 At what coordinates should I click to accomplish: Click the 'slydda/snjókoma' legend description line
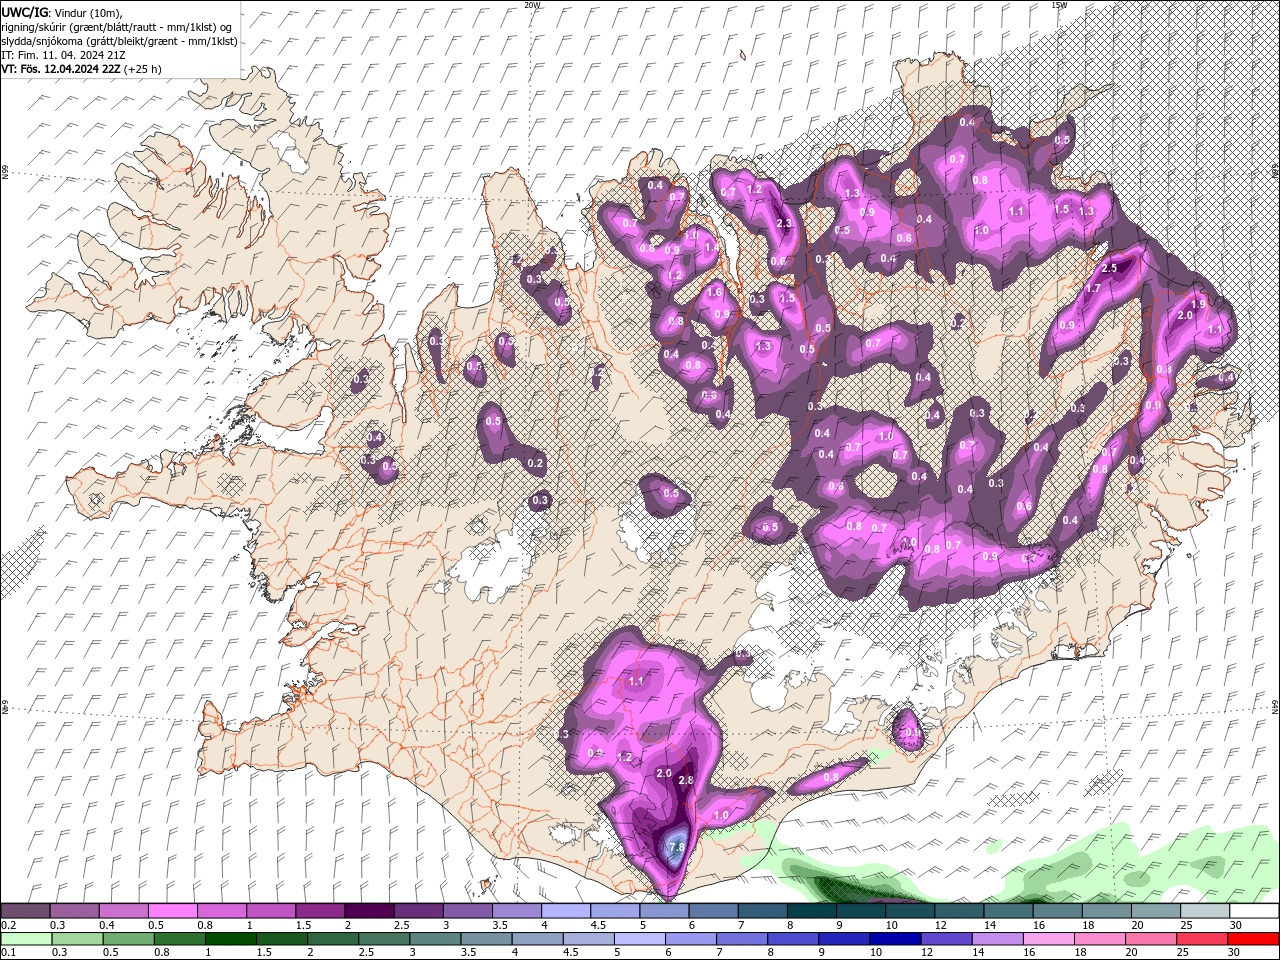[118, 41]
